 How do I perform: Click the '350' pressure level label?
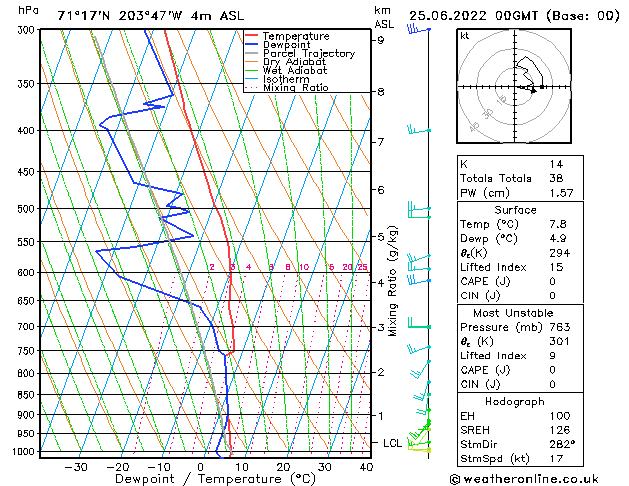(x=28, y=84)
